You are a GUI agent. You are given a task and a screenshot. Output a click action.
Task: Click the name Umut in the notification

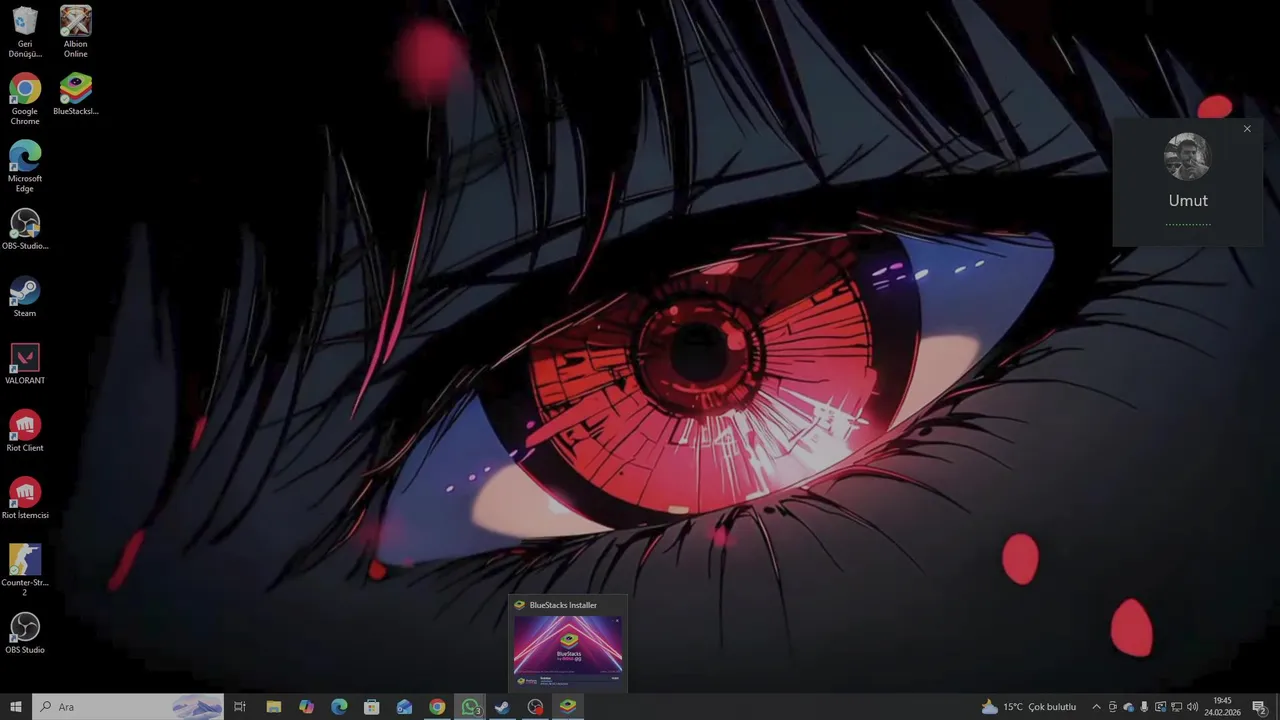[x=1188, y=200]
